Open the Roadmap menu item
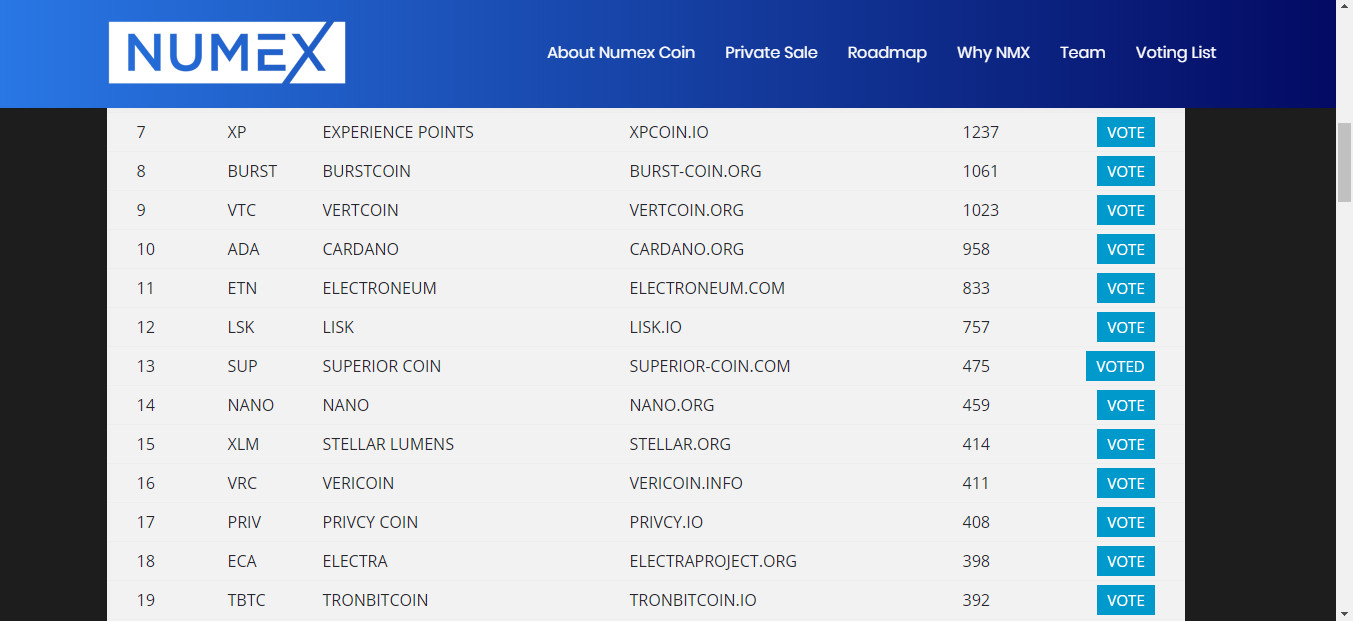 pos(887,52)
